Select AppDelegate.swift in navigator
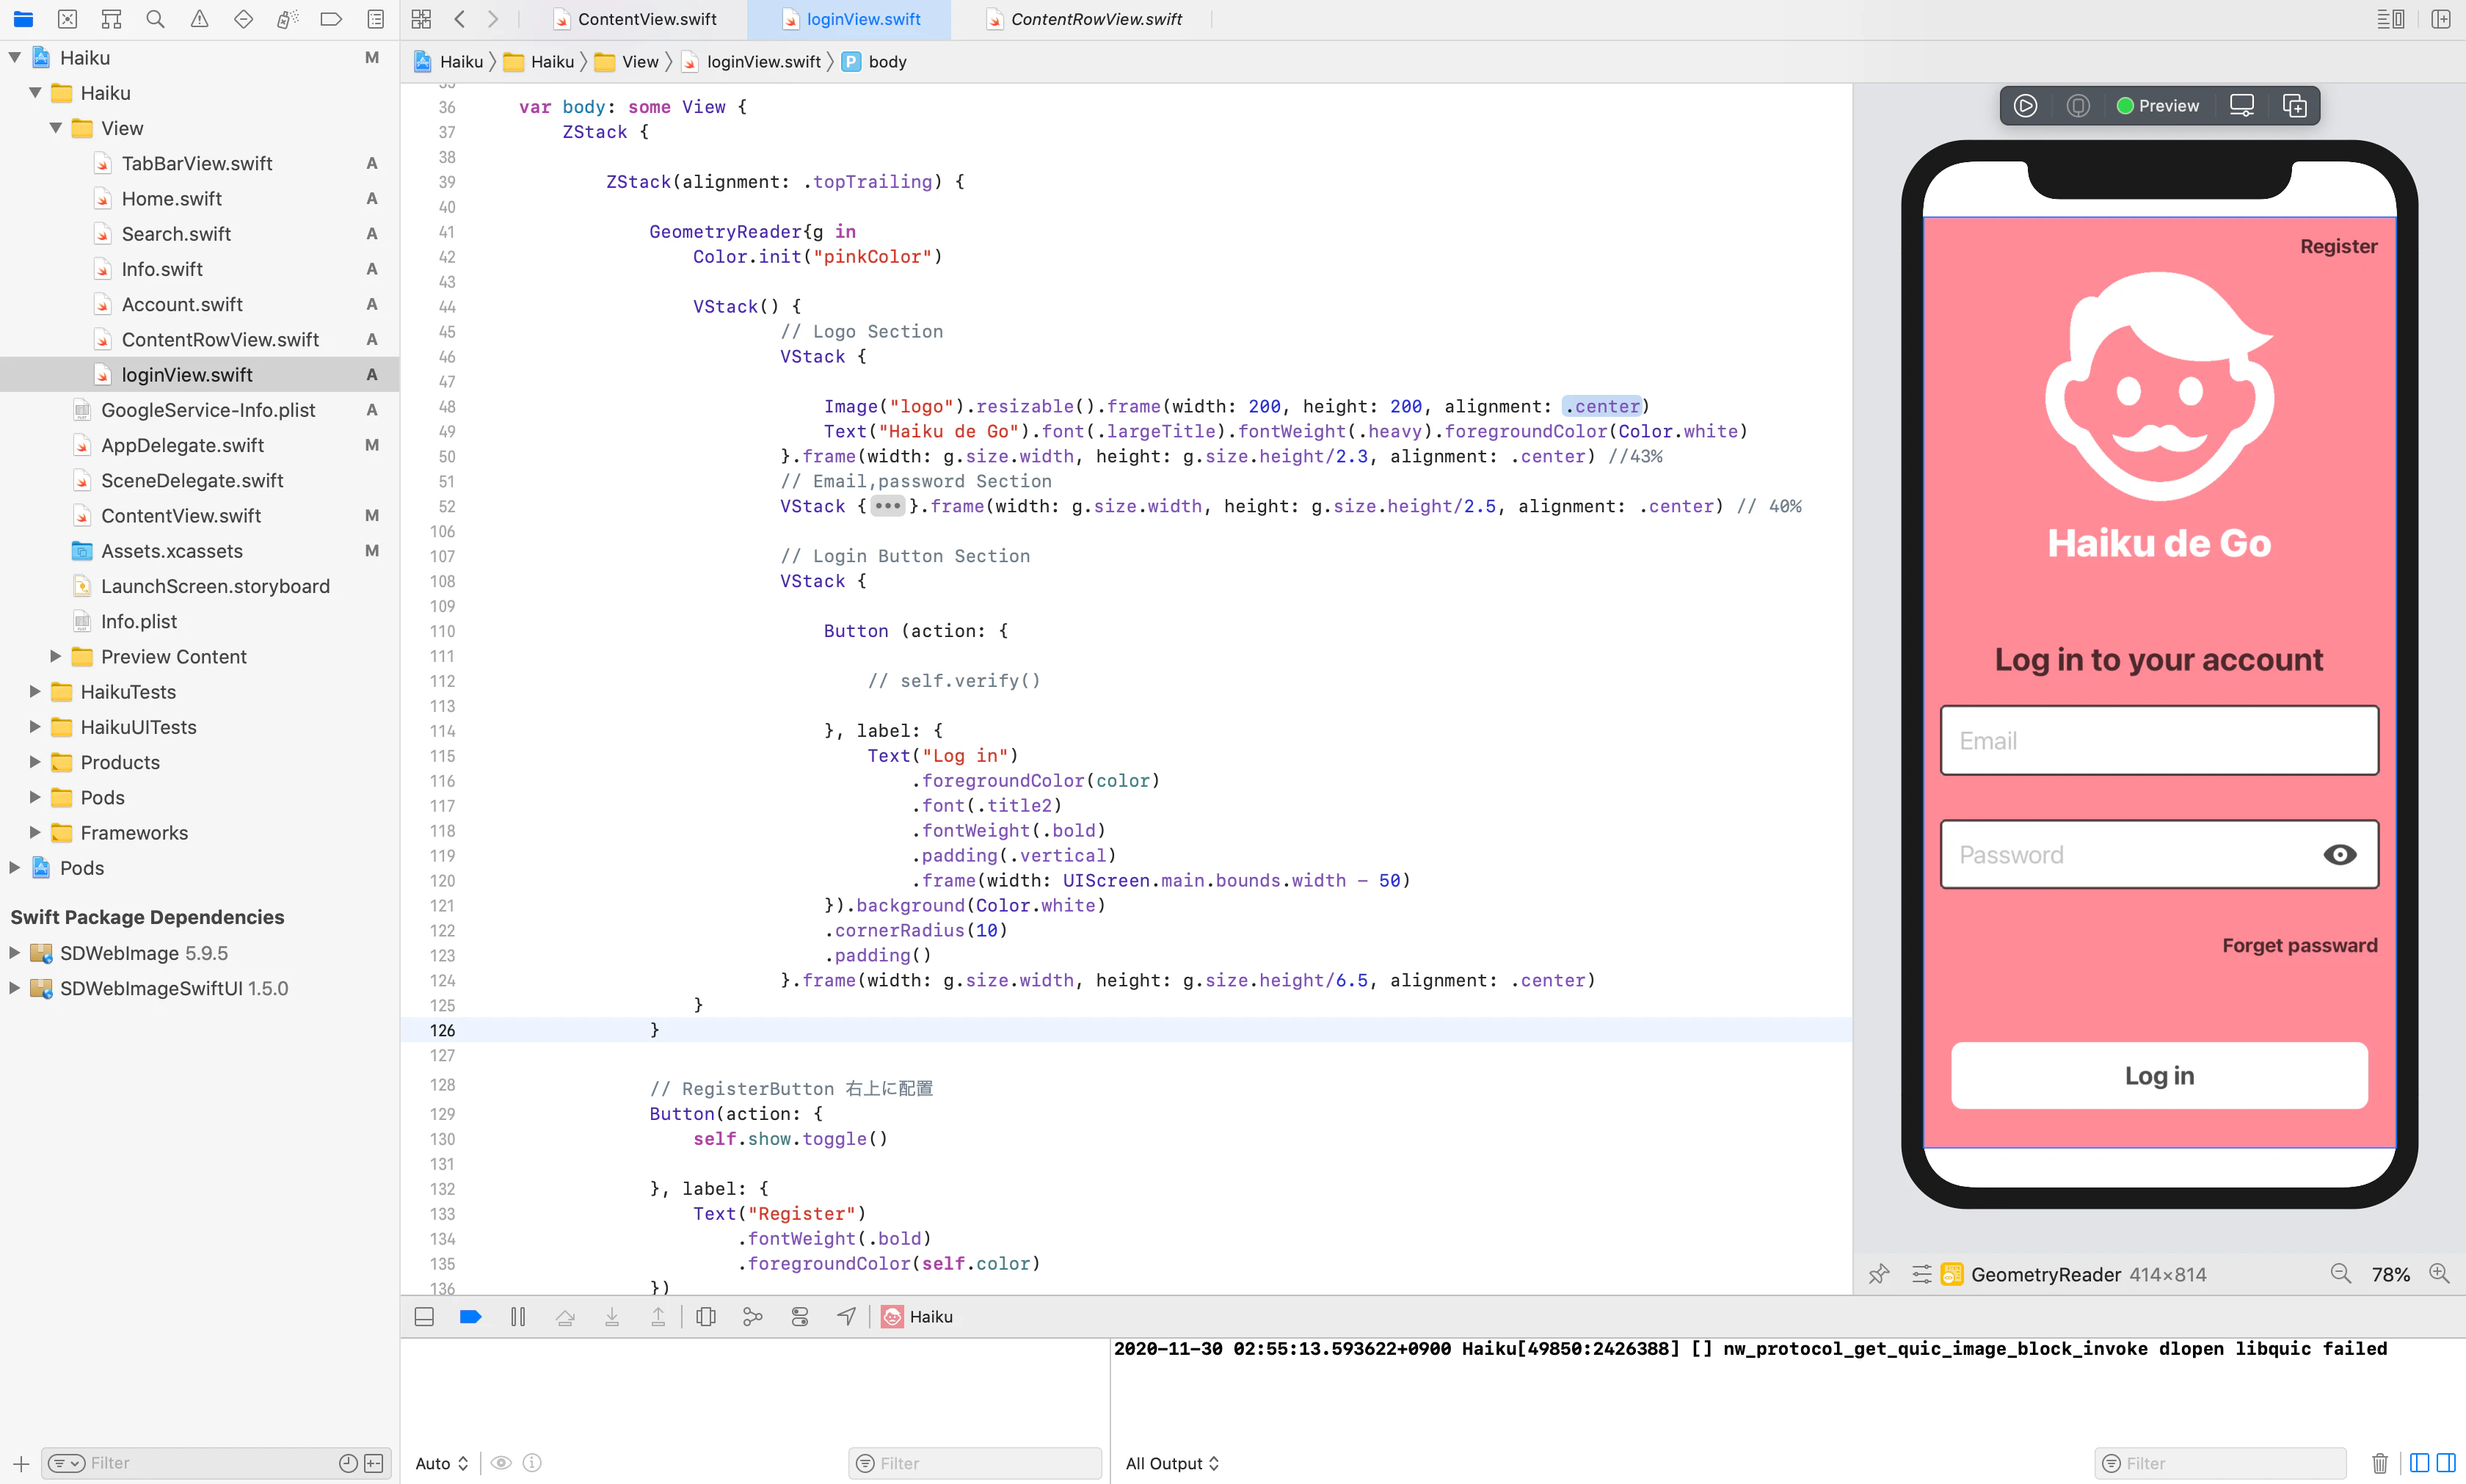The height and width of the screenshot is (1484, 2466). 182,445
